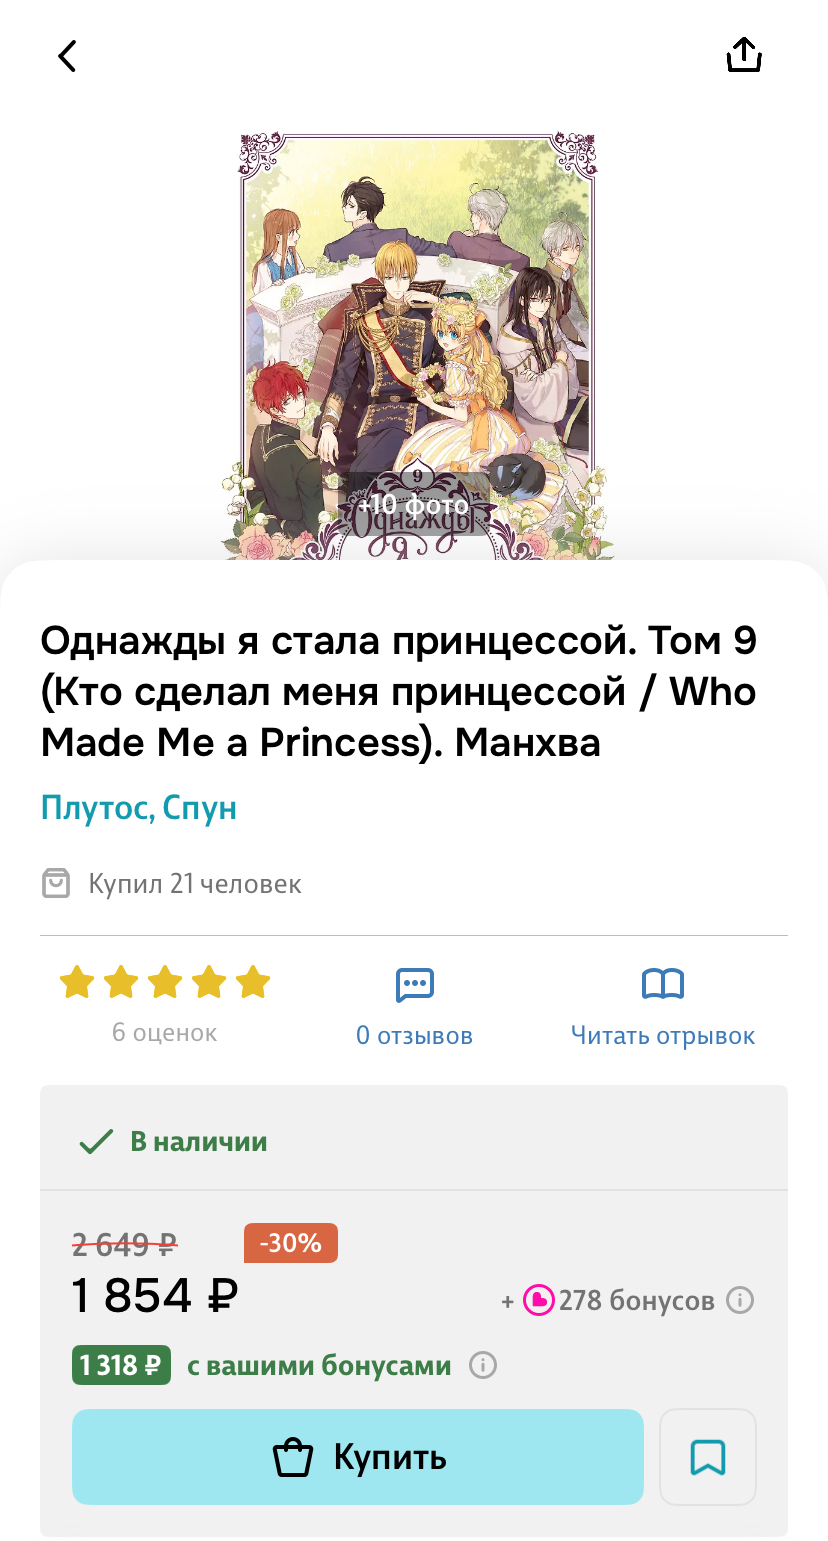This screenshot has height=1541, width=828.
Task: Open the 'Читать отрывок' link
Action: tap(663, 1036)
